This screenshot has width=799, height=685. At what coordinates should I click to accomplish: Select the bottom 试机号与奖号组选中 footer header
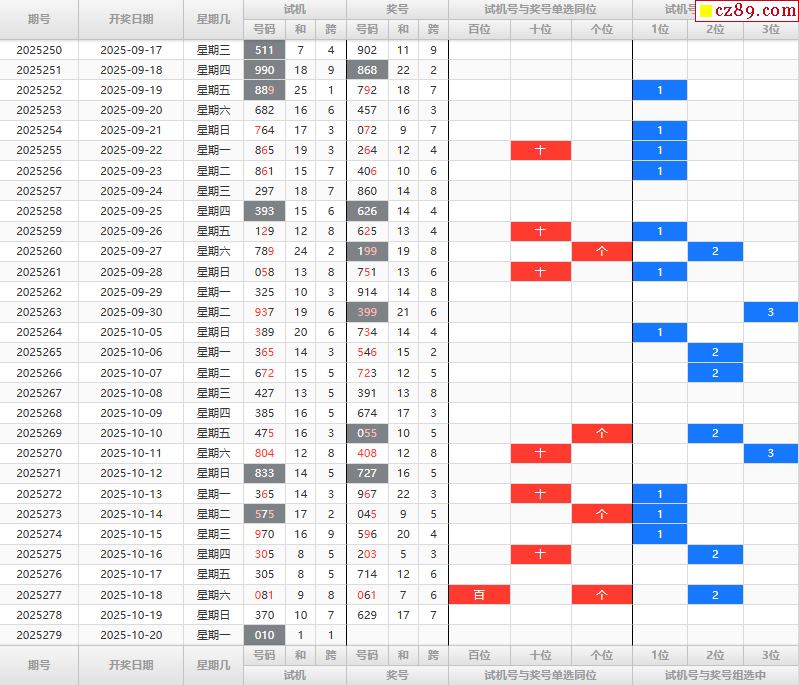[715, 675]
